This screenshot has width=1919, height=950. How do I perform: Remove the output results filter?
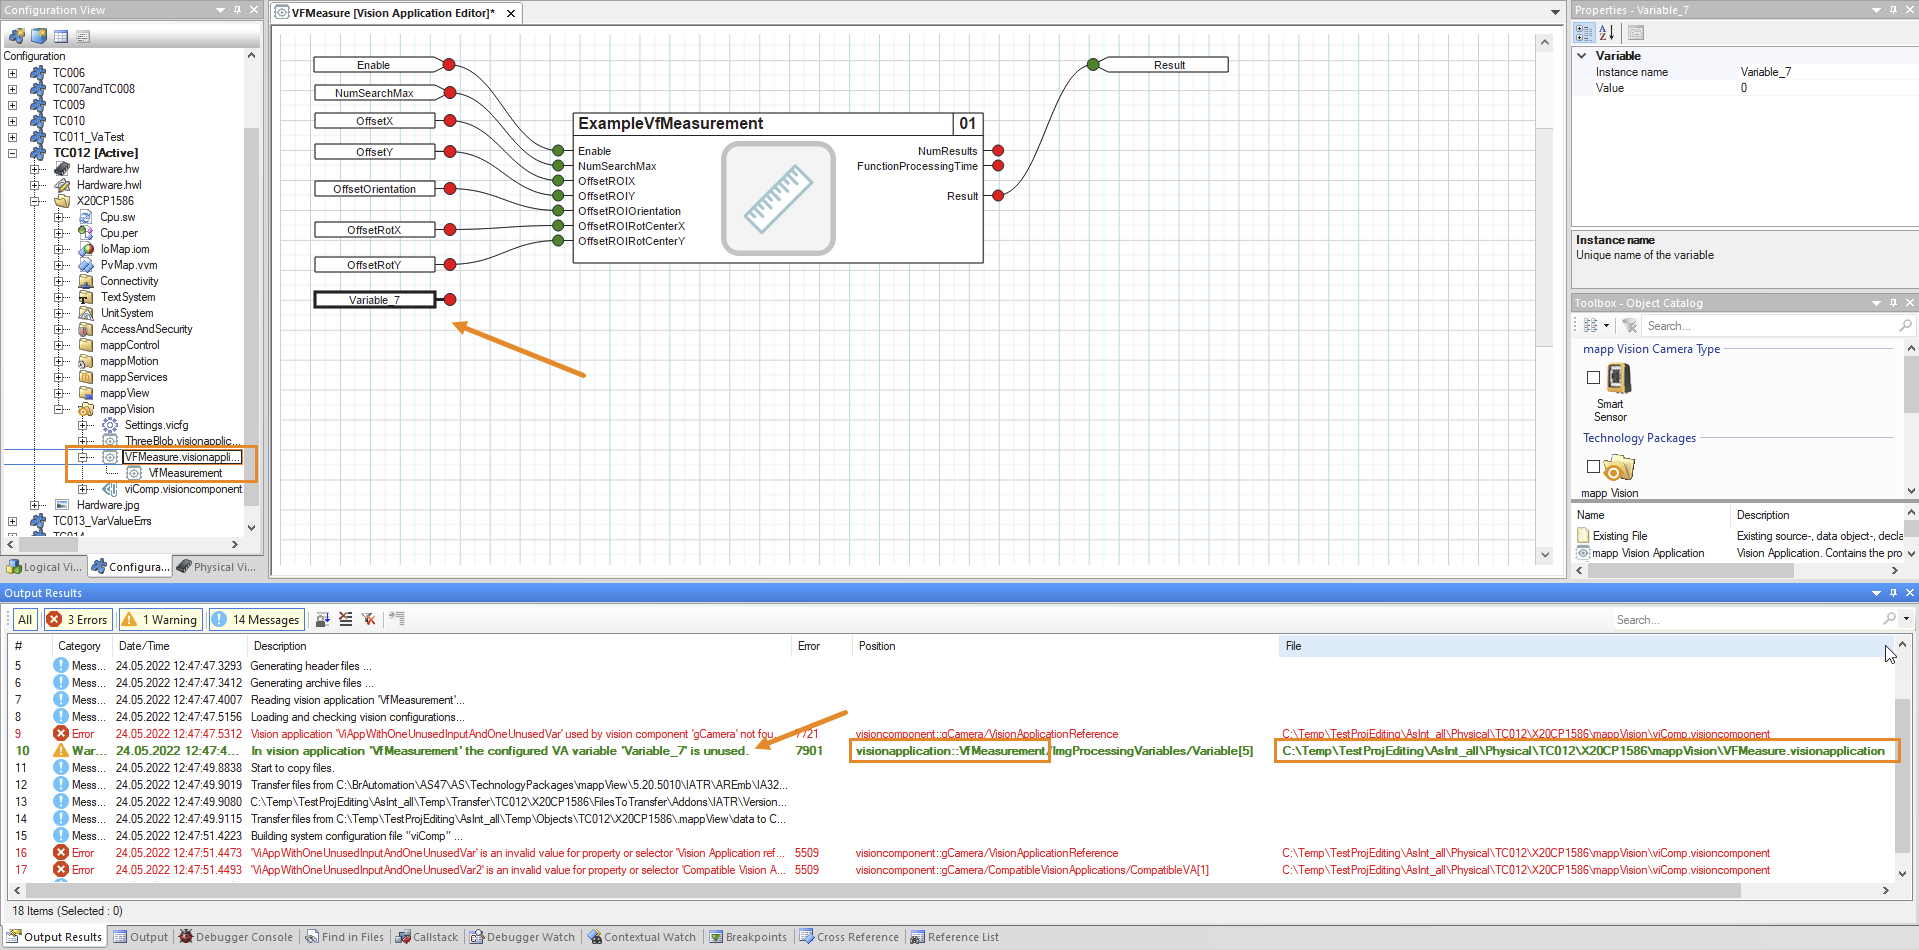click(369, 619)
